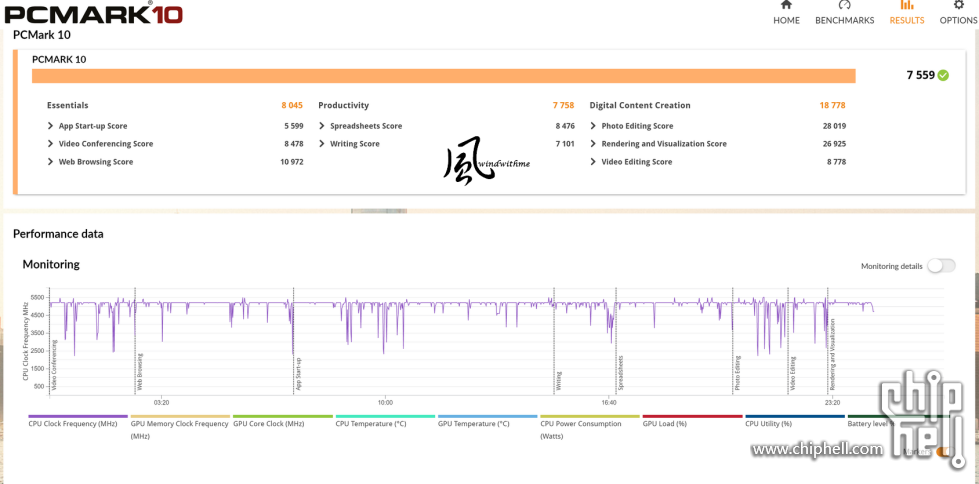The width and height of the screenshot is (979, 484).
Task: Select the App Start-up marker in the chart
Action: tap(298, 374)
